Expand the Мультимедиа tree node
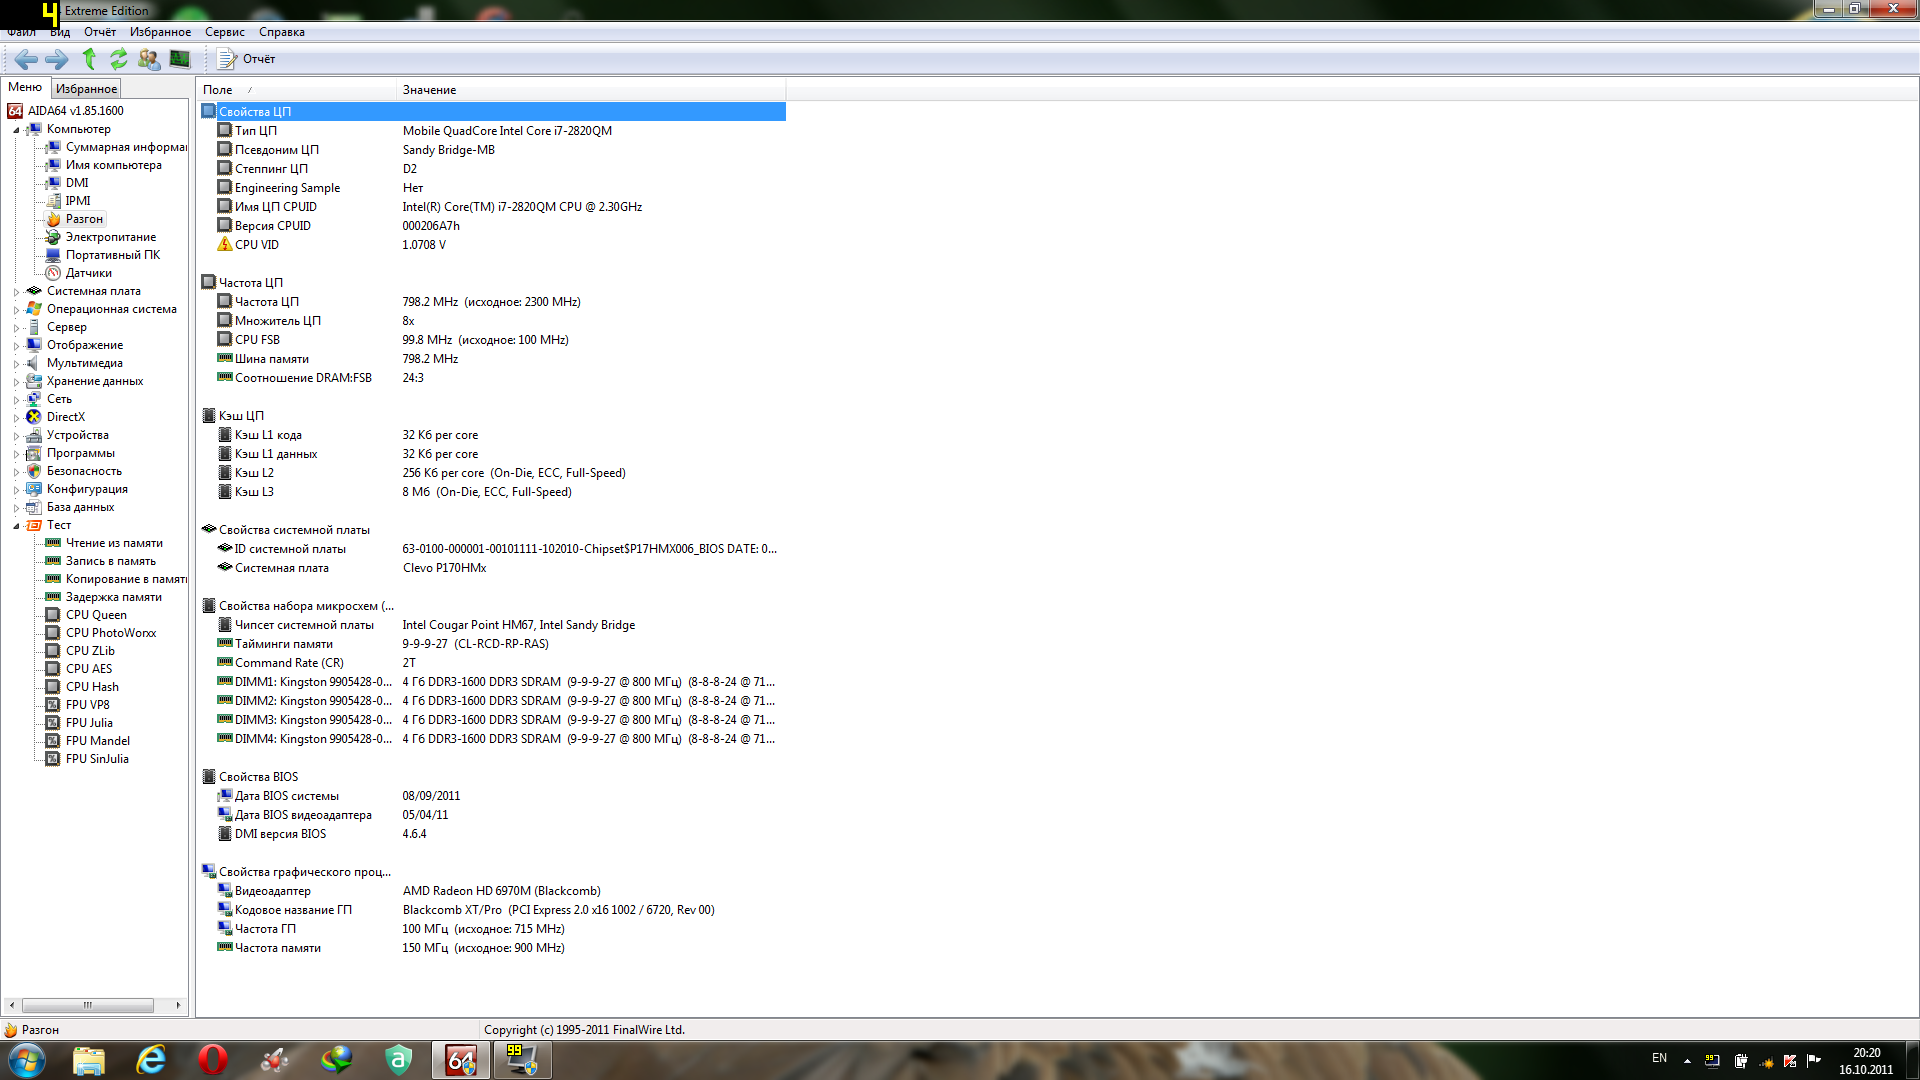The image size is (1920, 1080). (17, 364)
